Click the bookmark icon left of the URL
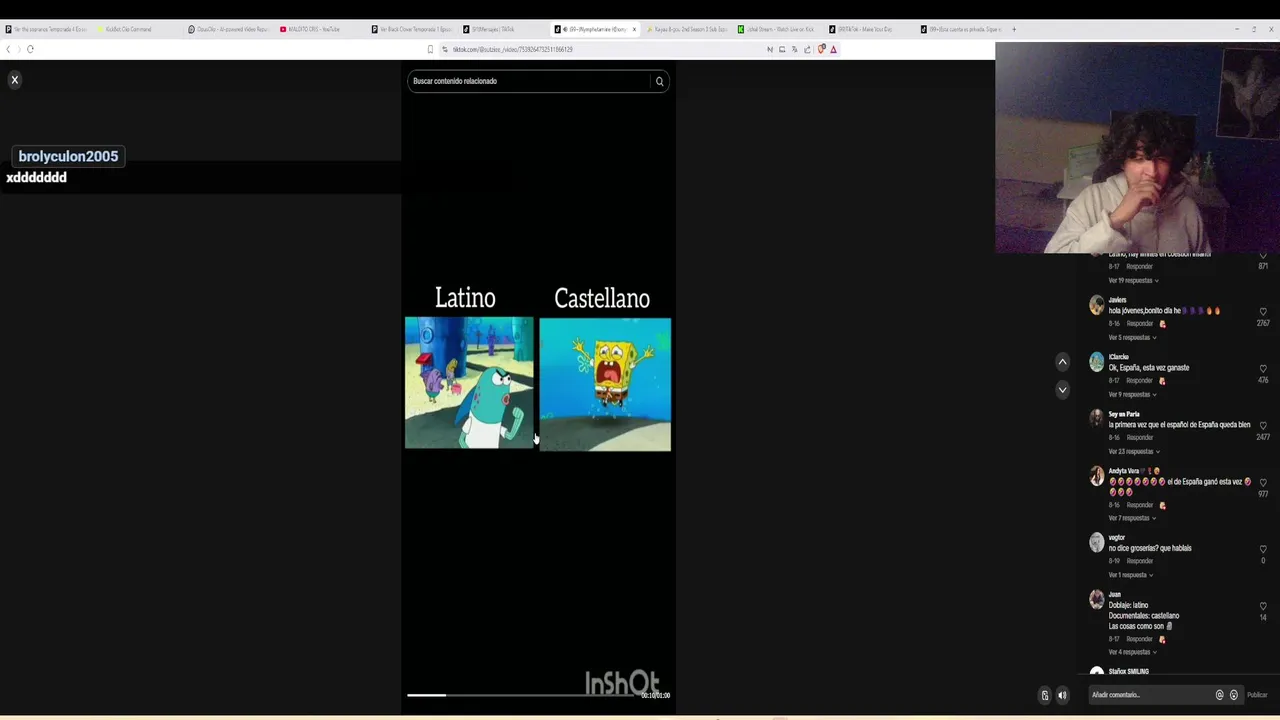Screen dimensions: 1280x720 [430, 49]
